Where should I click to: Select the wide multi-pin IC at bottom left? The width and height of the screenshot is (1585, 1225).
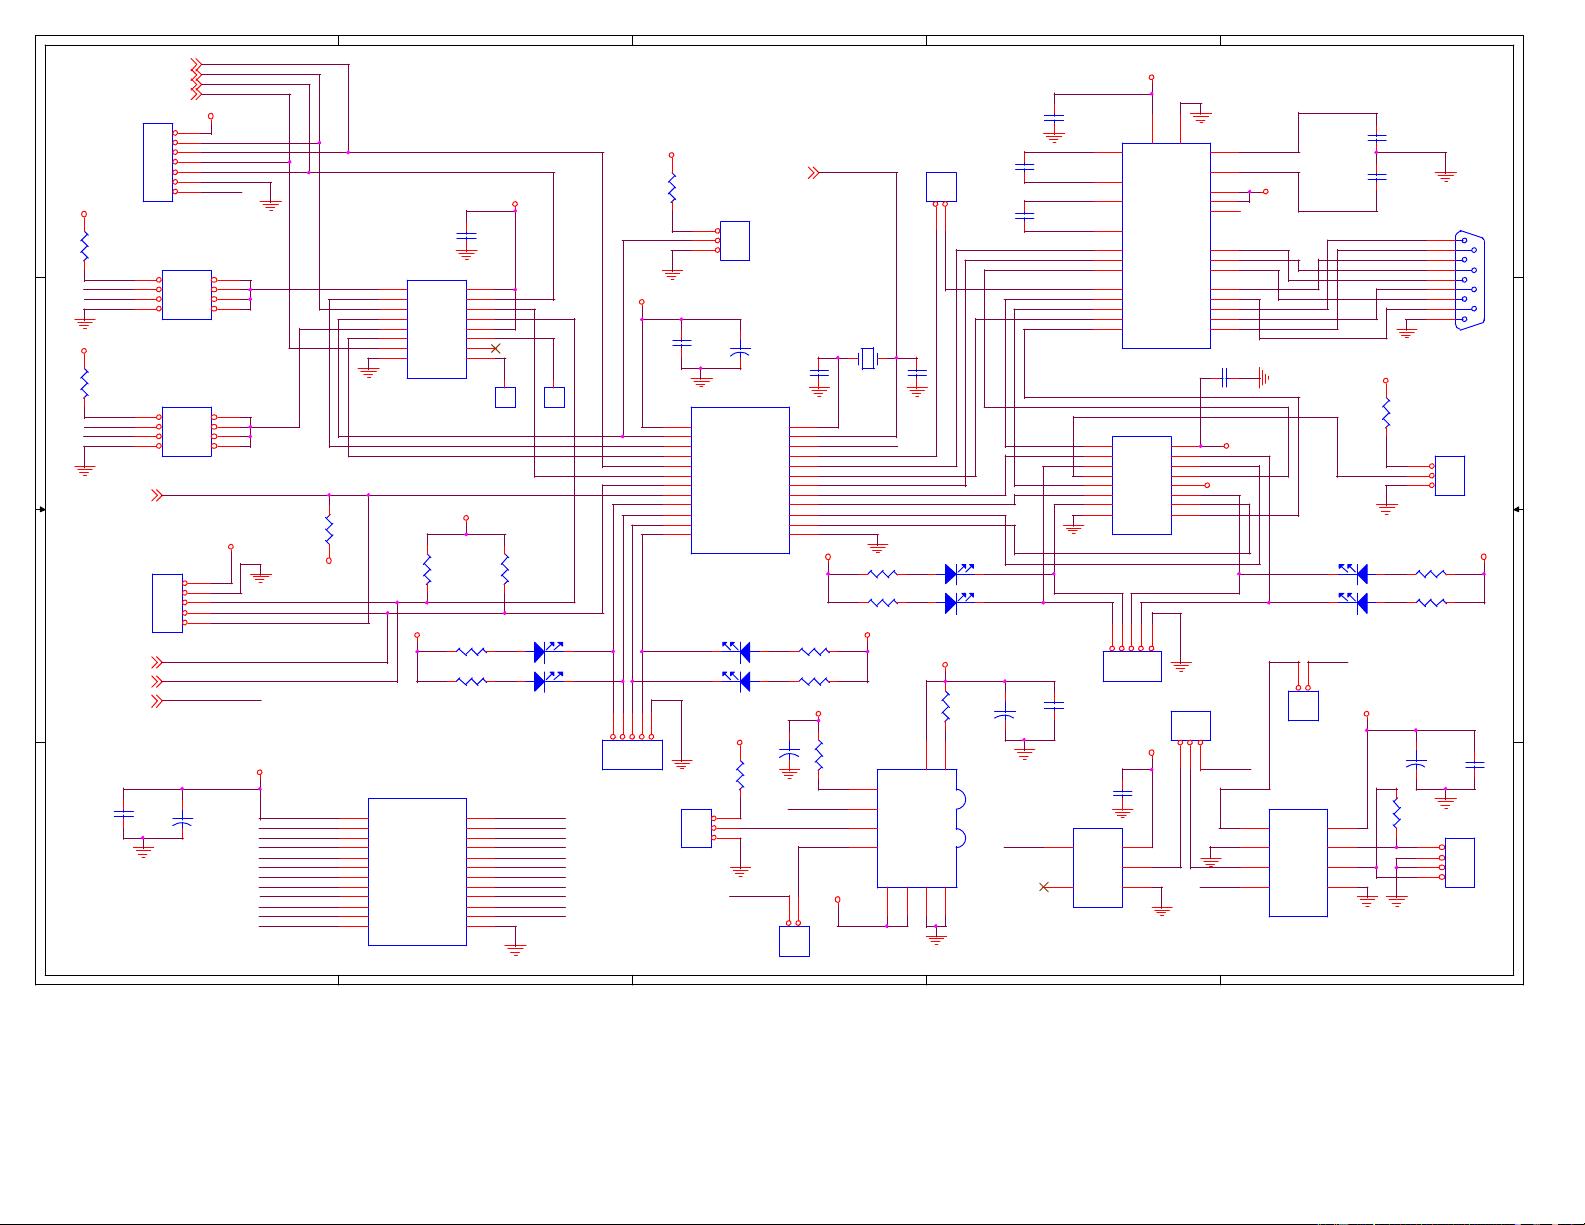[417, 871]
